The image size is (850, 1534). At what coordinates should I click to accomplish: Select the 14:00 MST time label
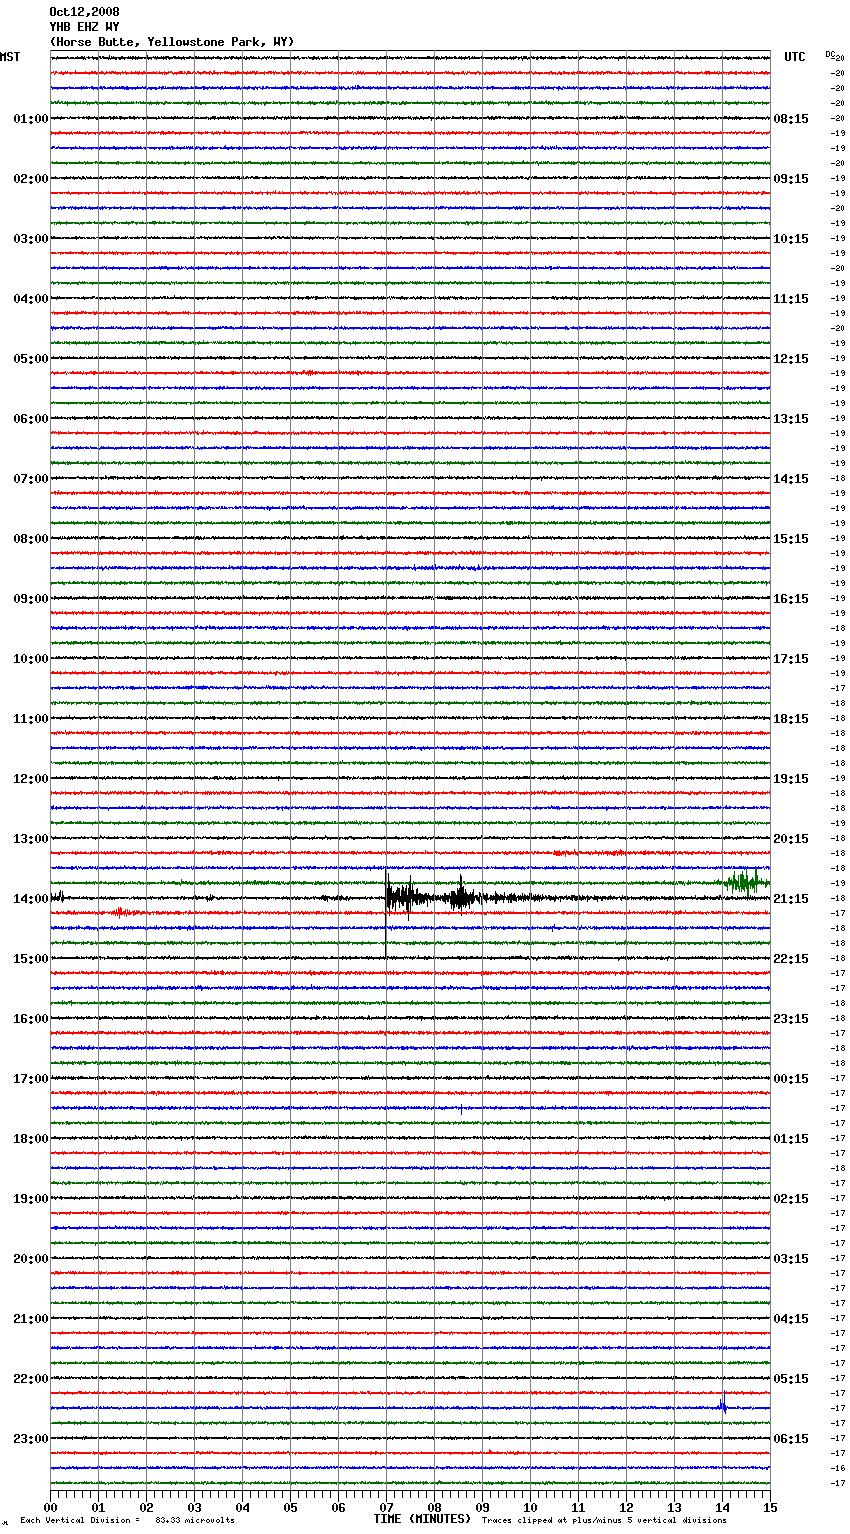pos(30,899)
